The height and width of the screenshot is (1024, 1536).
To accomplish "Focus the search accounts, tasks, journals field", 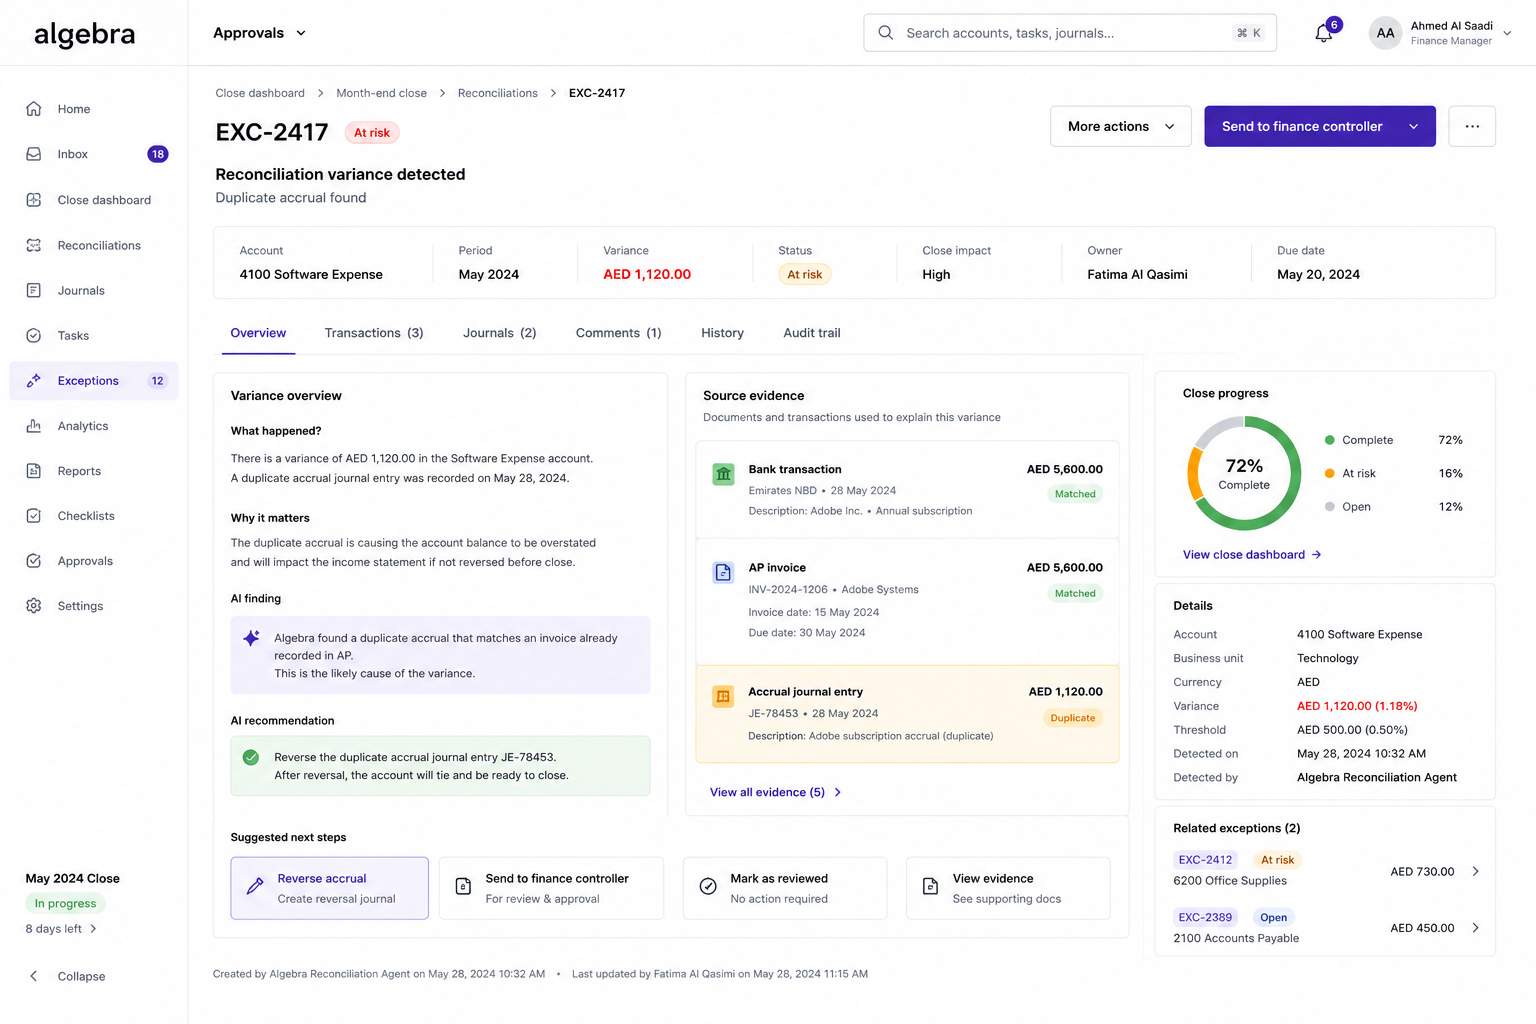I will coord(1070,33).
